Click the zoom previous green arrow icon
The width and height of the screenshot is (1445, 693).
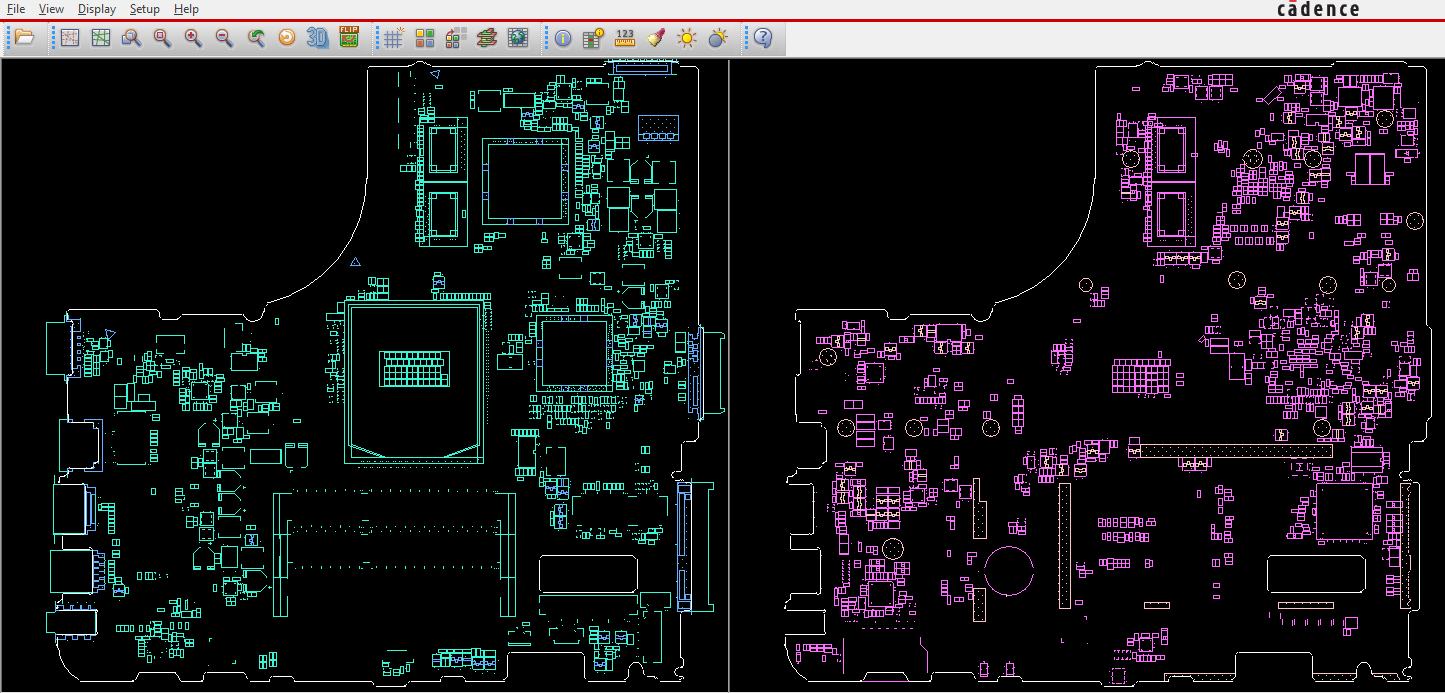(x=256, y=38)
